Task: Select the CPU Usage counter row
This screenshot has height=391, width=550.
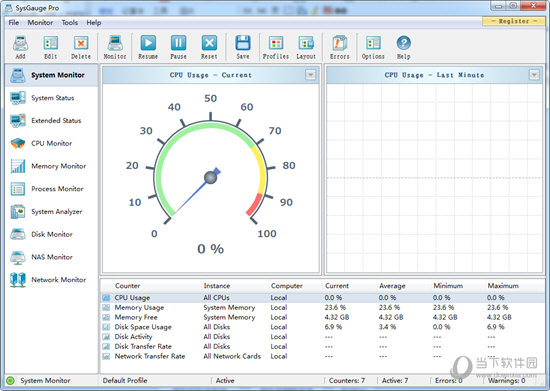Action: point(323,298)
